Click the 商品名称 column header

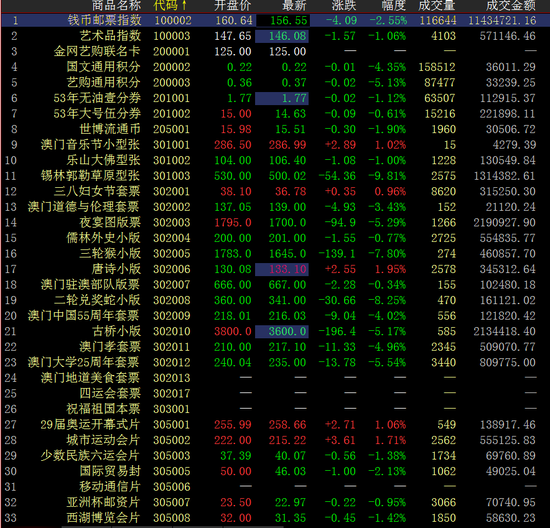click(116, 5)
